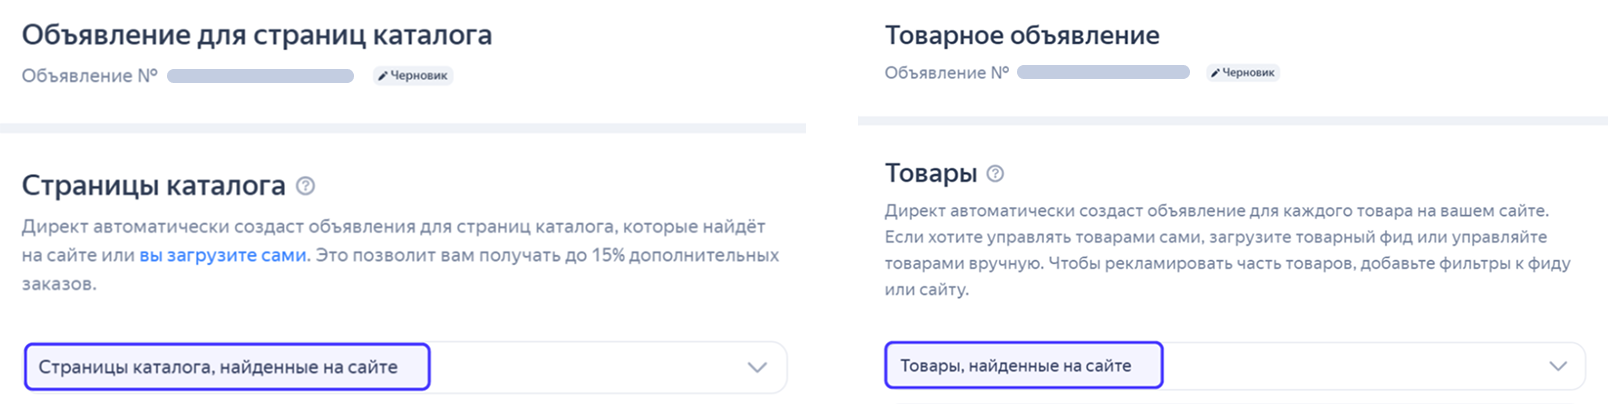
Task: Click the help icon beside 'Страницы каталога'
Action: pos(306,186)
